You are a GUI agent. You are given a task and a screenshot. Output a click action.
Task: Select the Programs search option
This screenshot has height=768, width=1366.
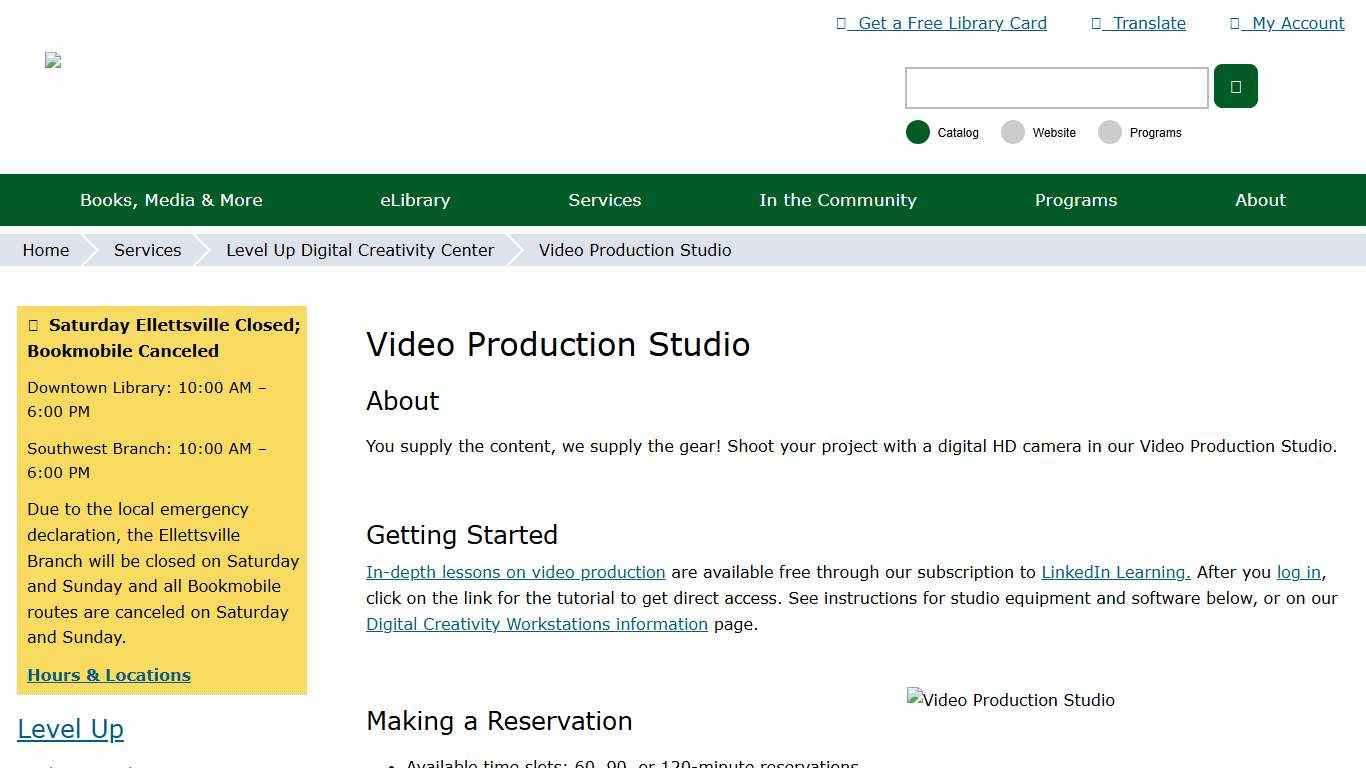pos(1110,132)
